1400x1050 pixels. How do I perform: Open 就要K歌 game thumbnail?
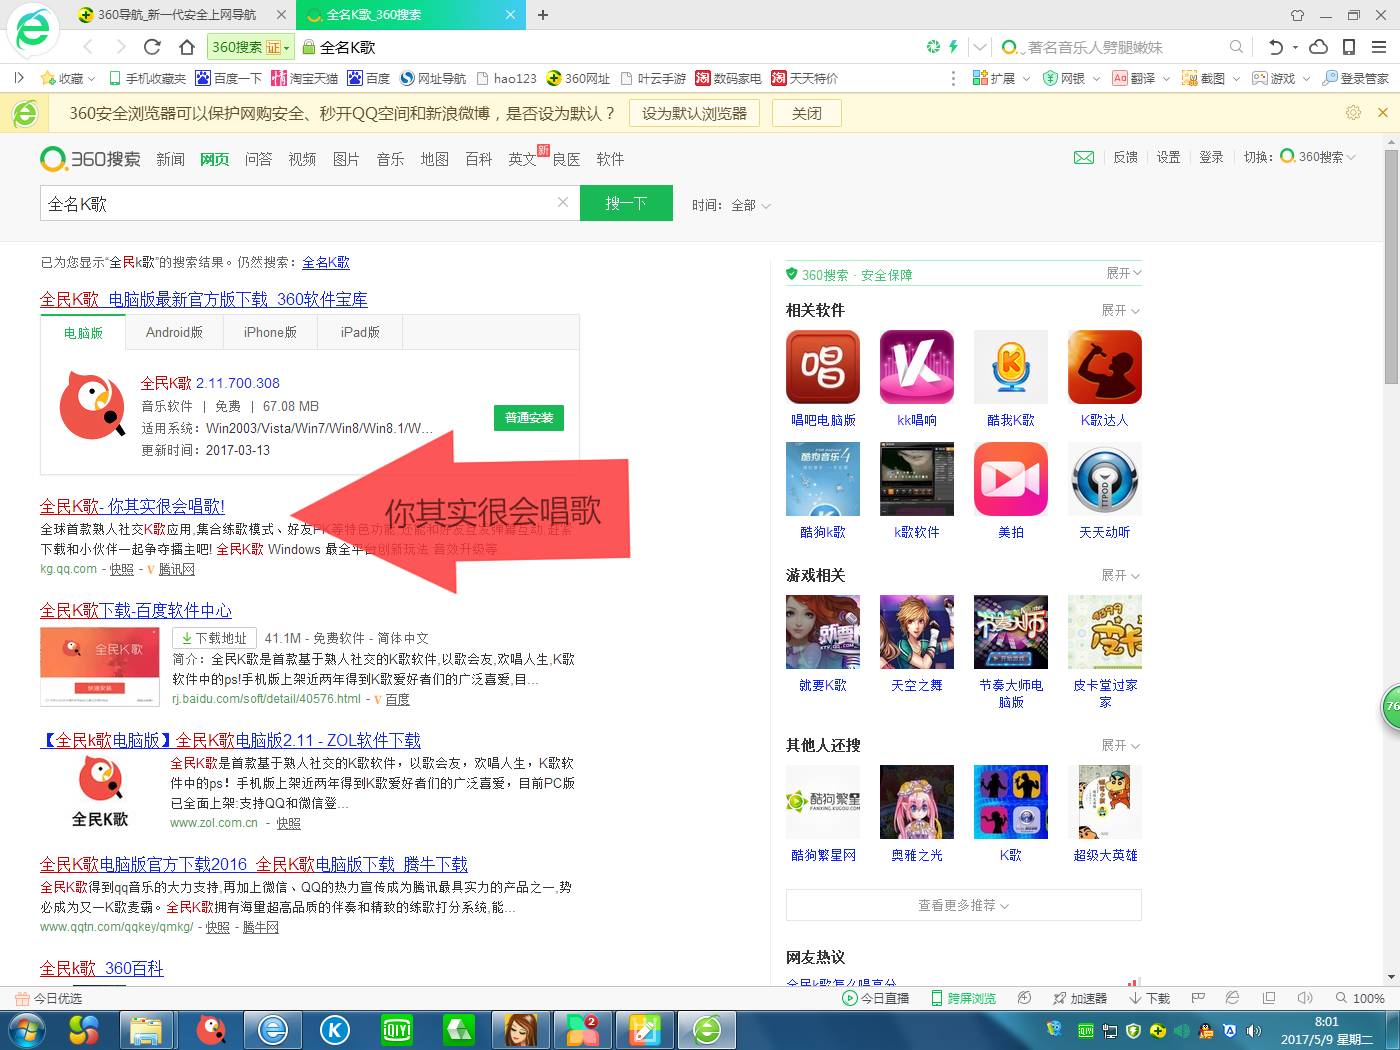pos(823,632)
